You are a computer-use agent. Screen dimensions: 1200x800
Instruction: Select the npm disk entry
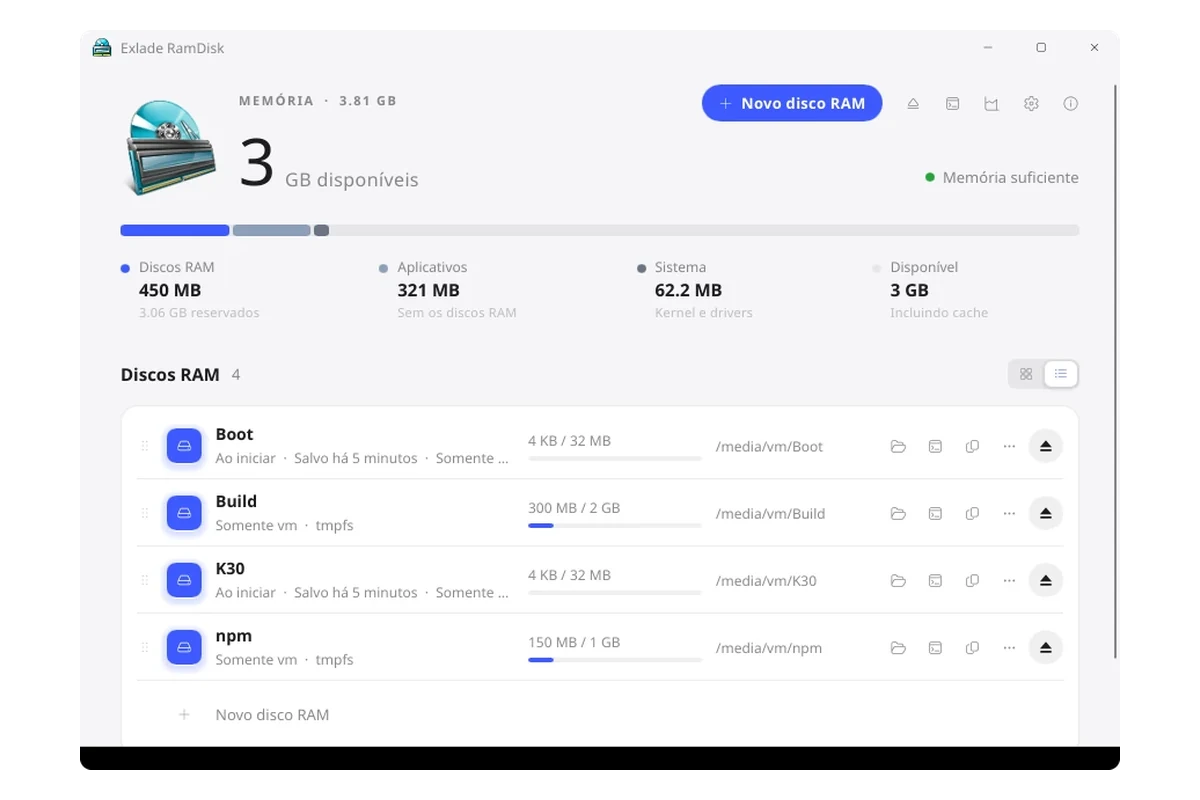click(x=600, y=647)
